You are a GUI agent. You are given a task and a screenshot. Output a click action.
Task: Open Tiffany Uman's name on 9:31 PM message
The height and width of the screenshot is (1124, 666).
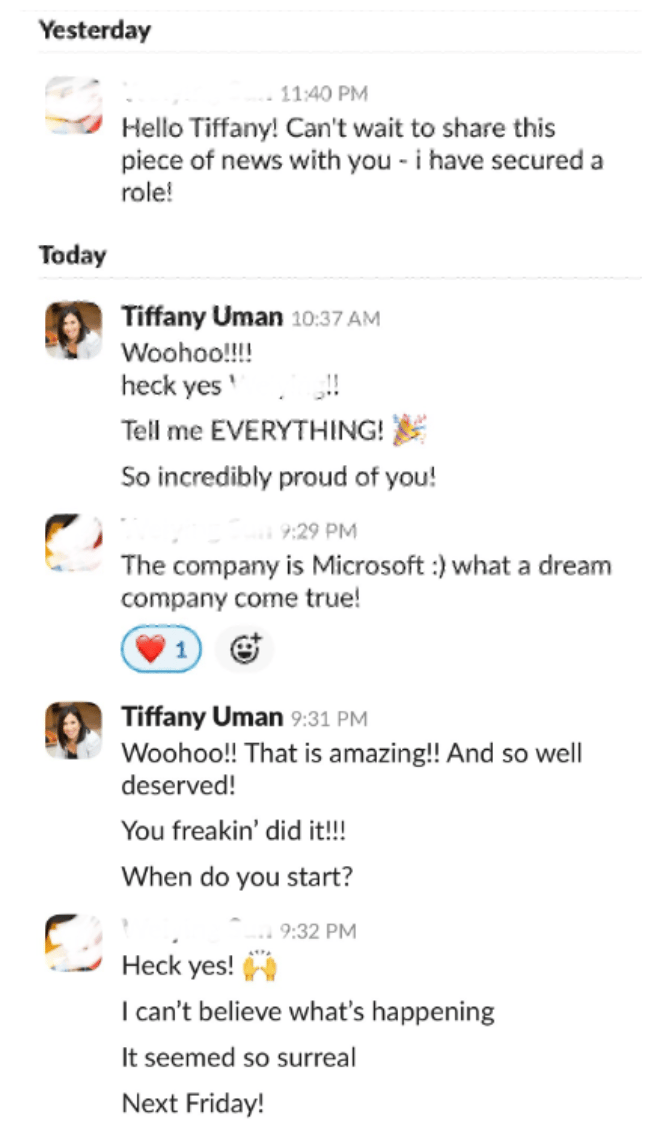tap(202, 716)
